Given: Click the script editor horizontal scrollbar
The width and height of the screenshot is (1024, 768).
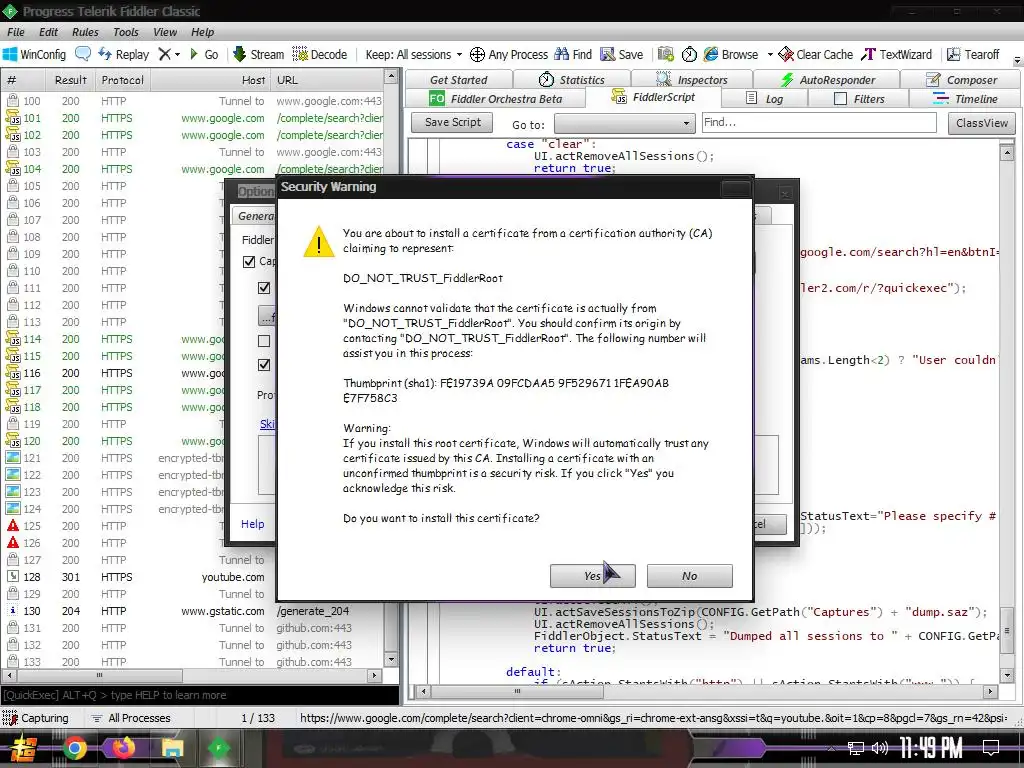Looking at the screenshot, I should point(707,691).
